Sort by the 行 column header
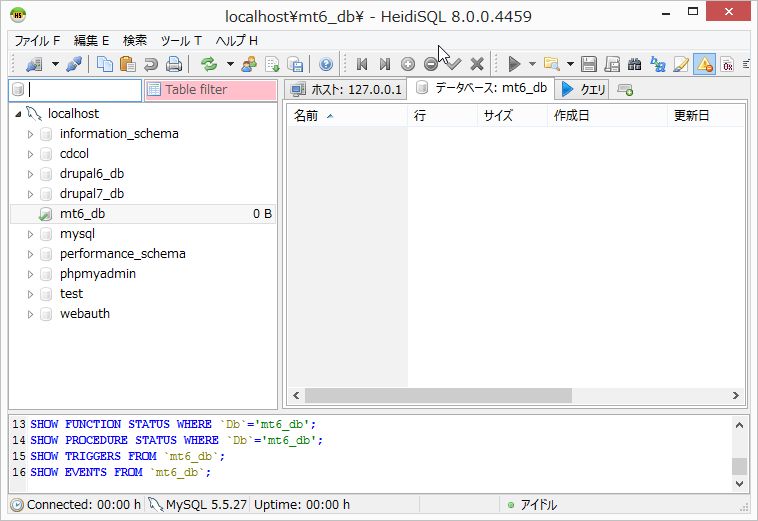Screen dimensions: 758x521 (442, 116)
